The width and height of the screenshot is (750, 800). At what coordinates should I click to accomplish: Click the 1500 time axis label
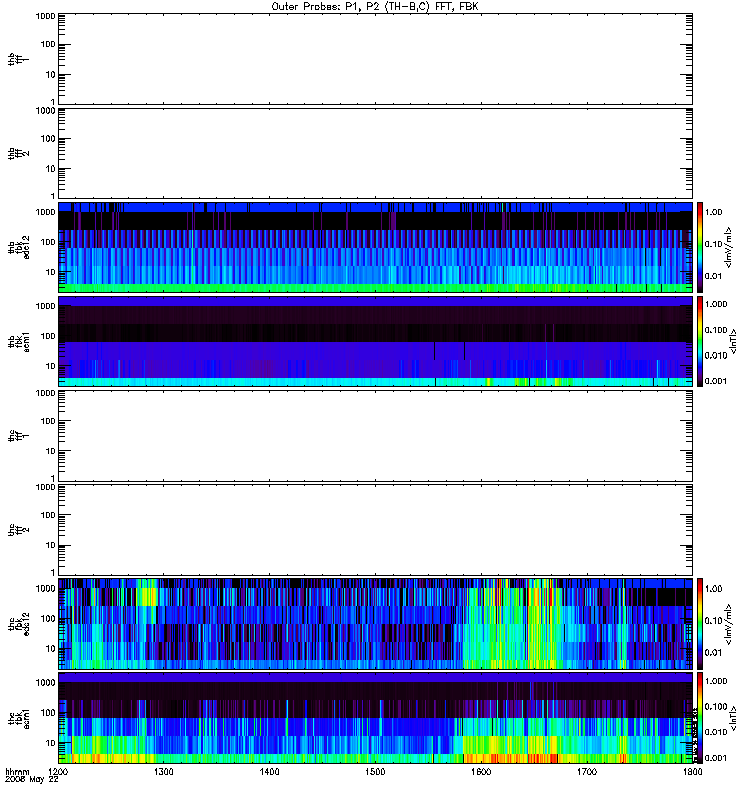coord(375,771)
